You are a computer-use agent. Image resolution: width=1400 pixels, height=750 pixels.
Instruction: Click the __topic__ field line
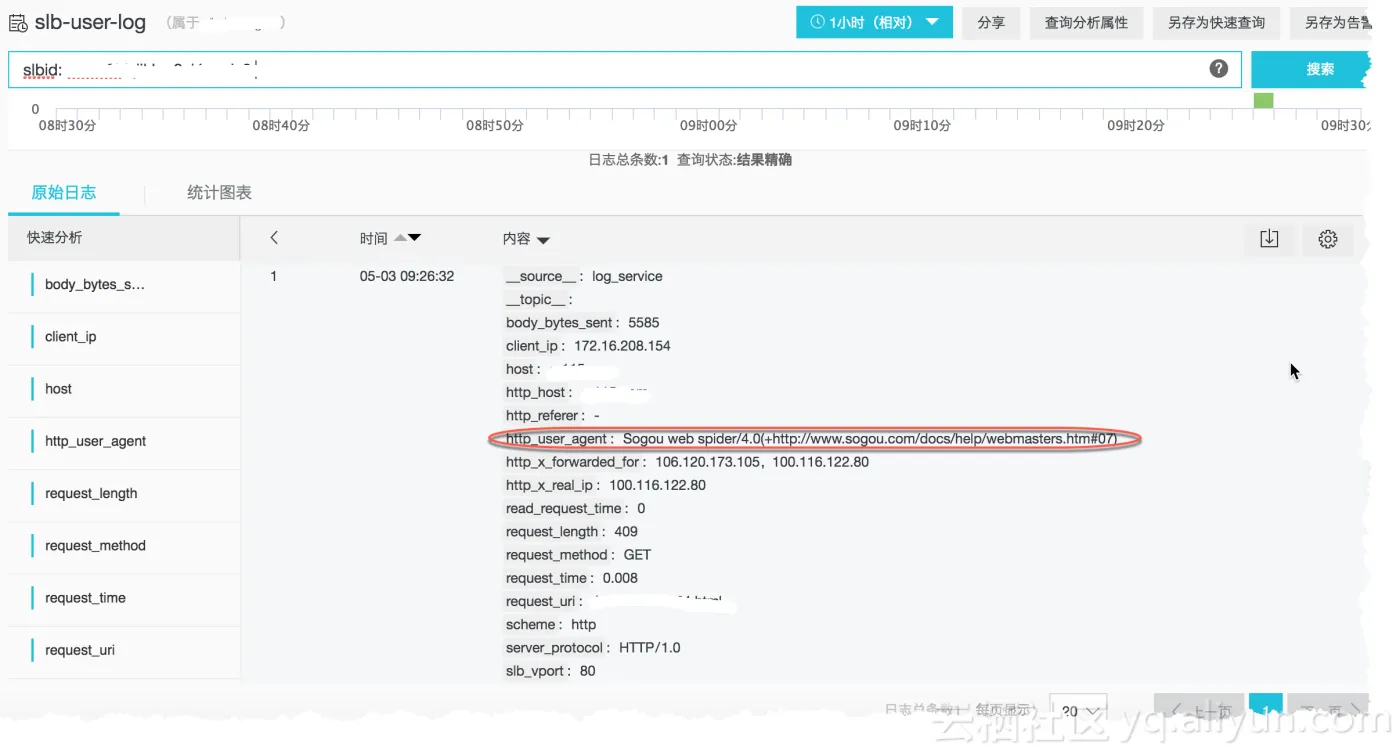(x=539, y=300)
